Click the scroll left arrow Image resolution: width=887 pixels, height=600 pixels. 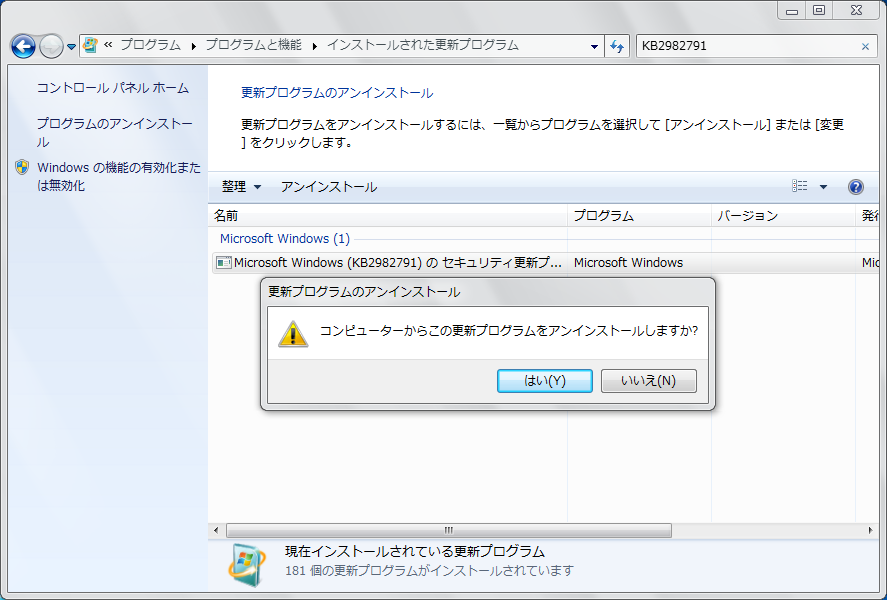(216, 530)
